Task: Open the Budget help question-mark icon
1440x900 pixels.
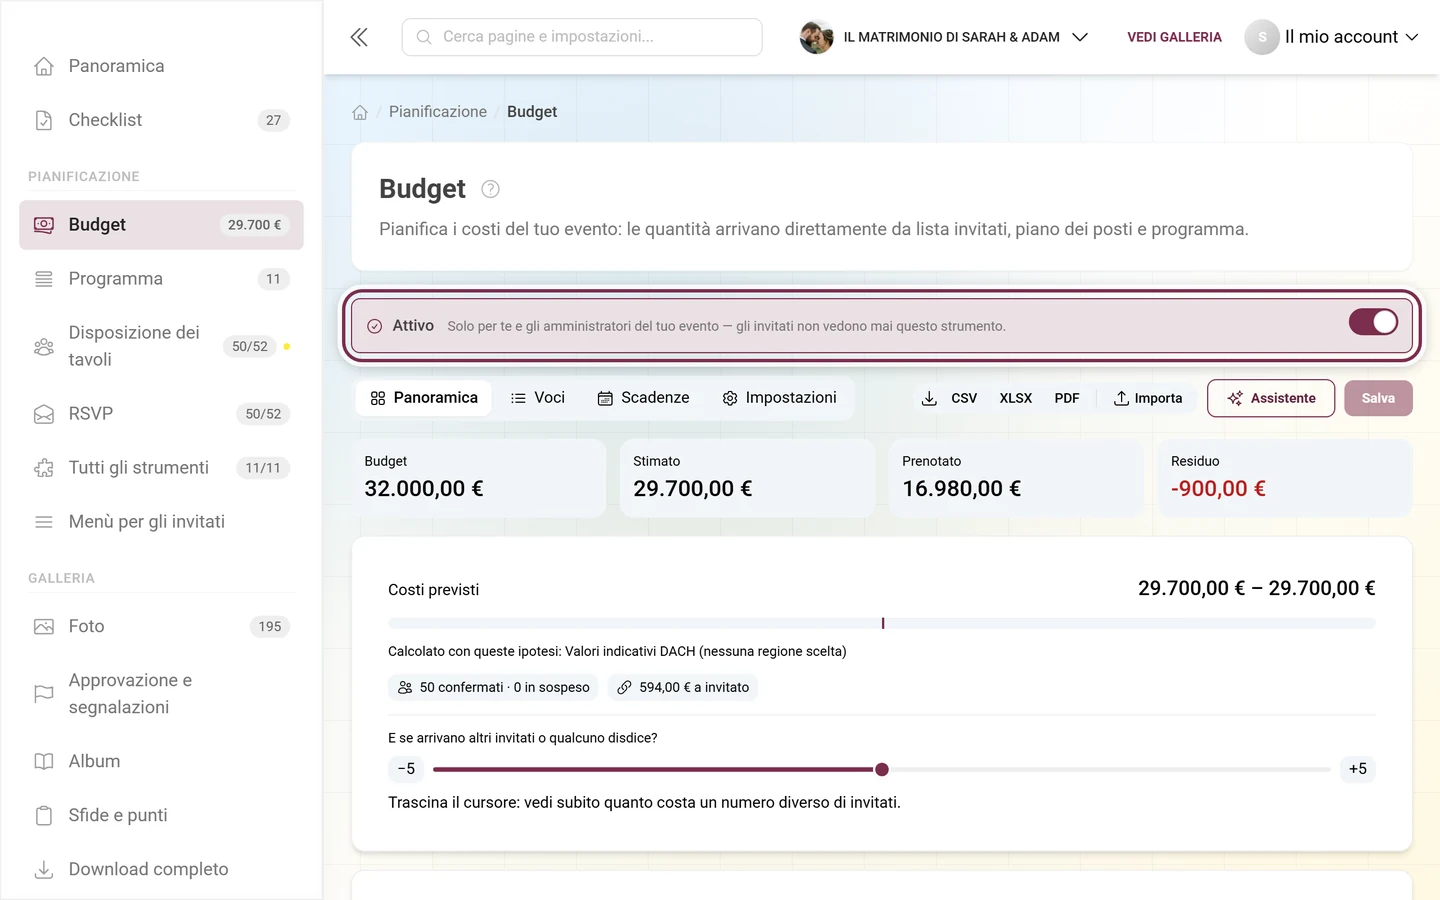Action: [x=490, y=189]
